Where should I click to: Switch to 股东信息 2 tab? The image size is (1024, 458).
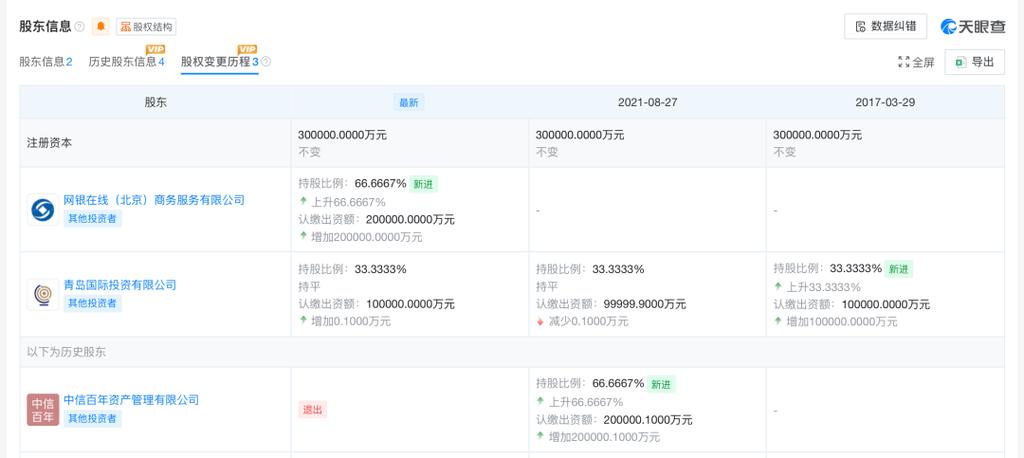pyautogui.click(x=46, y=61)
